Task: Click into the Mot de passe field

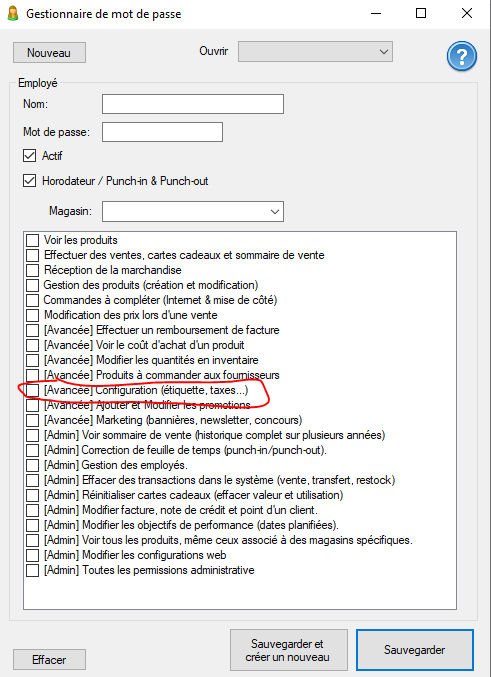Action: pos(162,132)
